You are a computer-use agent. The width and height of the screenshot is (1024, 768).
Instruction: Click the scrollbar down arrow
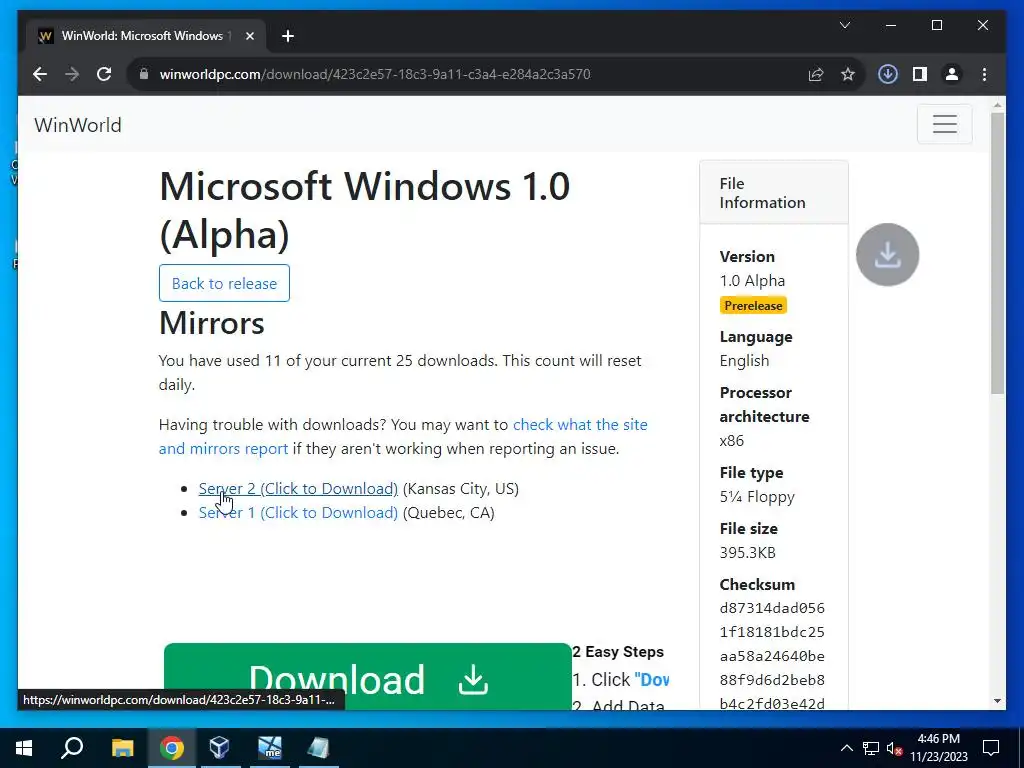(x=997, y=701)
